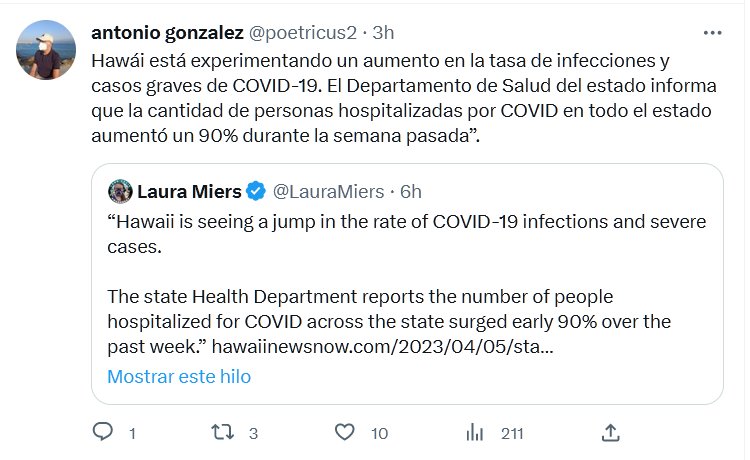This screenshot has height=460, width=750.
Task: Click Laura Miers' blue verified badge
Action: click(x=255, y=191)
